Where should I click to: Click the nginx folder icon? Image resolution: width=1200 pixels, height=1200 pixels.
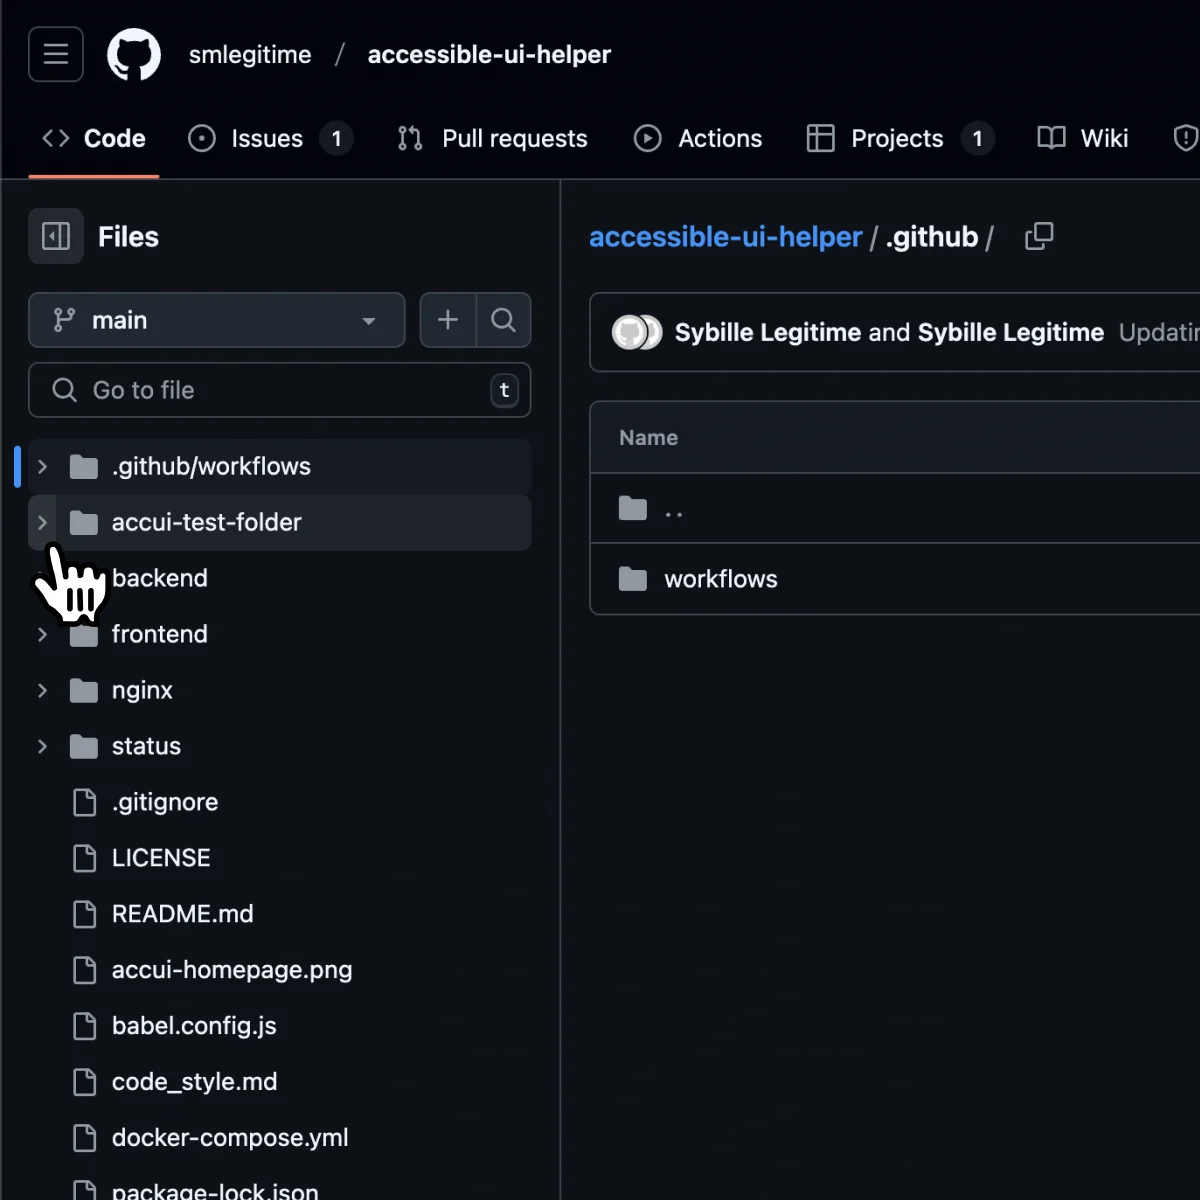click(84, 690)
